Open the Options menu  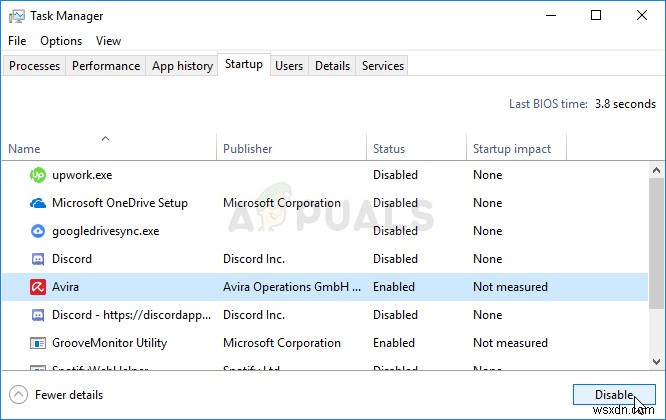click(61, 41)
